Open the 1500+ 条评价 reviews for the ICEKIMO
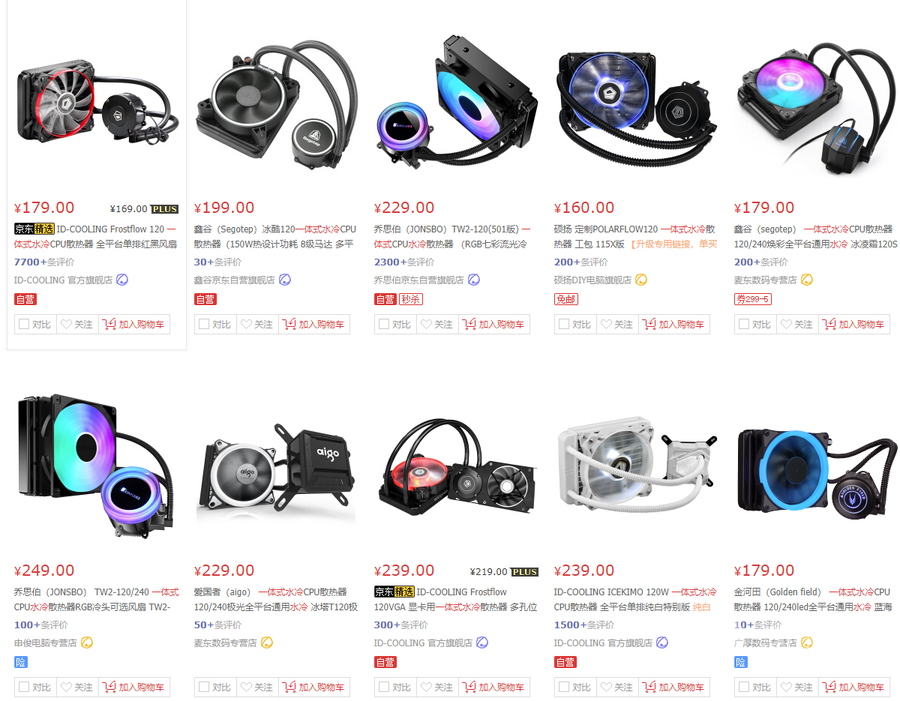The image size is (900, 701). [x=584, y=625]
